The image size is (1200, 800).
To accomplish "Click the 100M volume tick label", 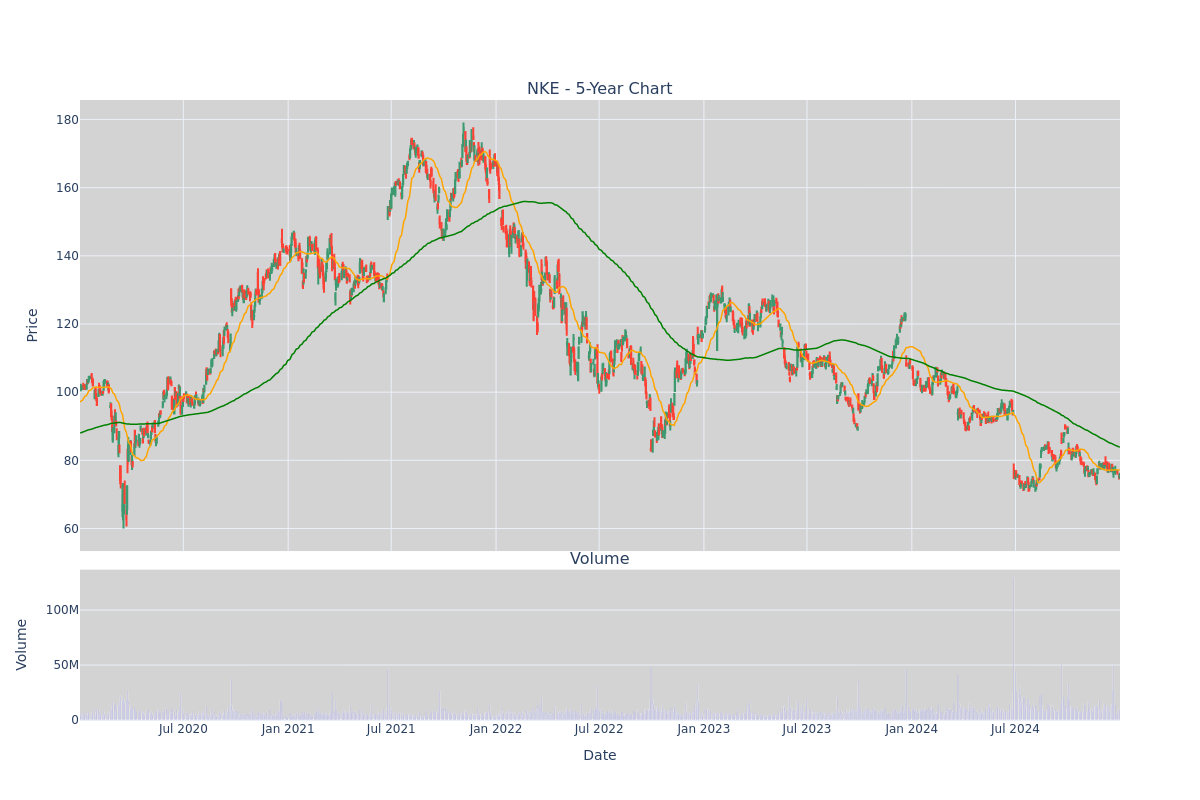I will tap(62, 610).
